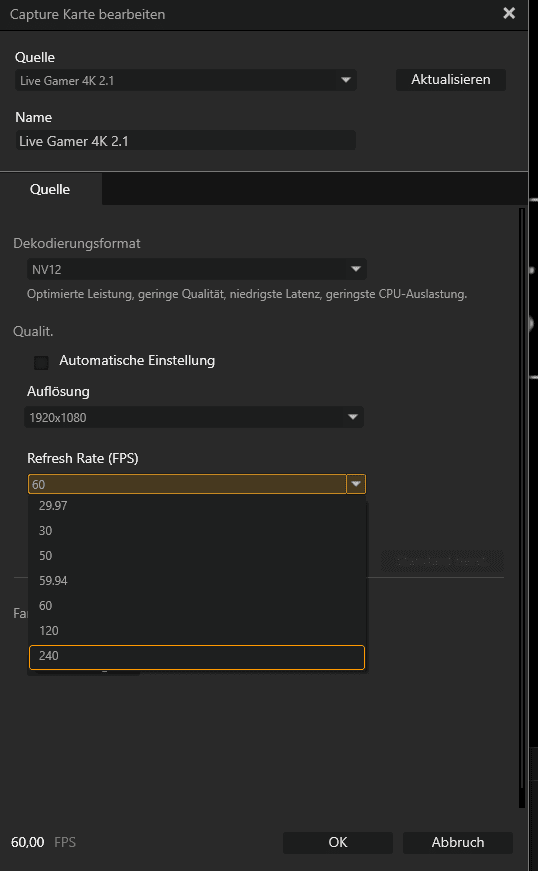Collapse the Refresh Rate dropdown arrow

[356, 484]
